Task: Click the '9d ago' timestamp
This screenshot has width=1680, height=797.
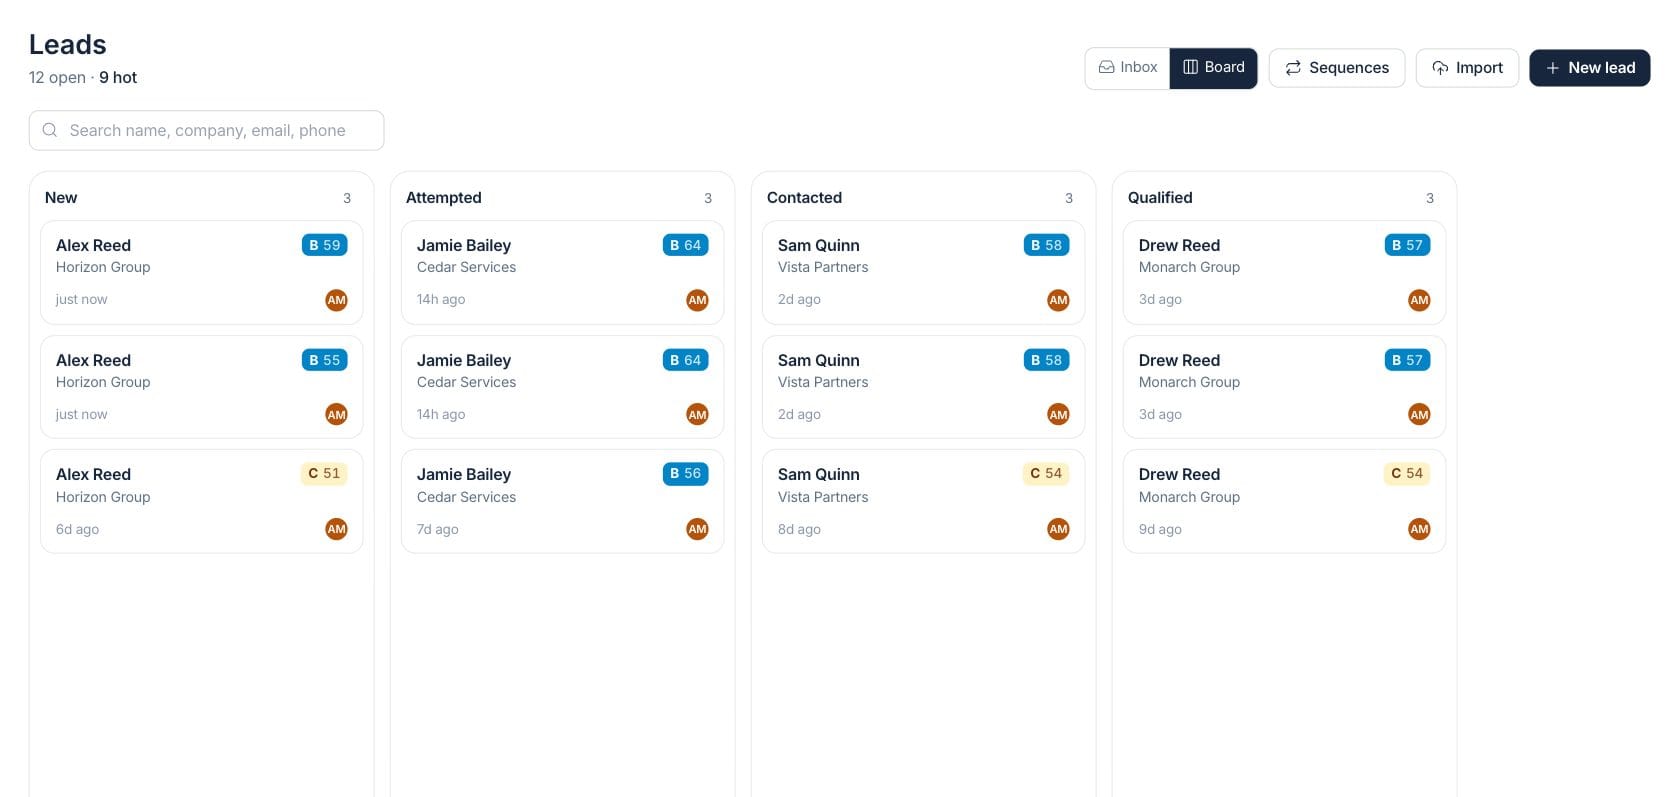Action: (1160, 529)
